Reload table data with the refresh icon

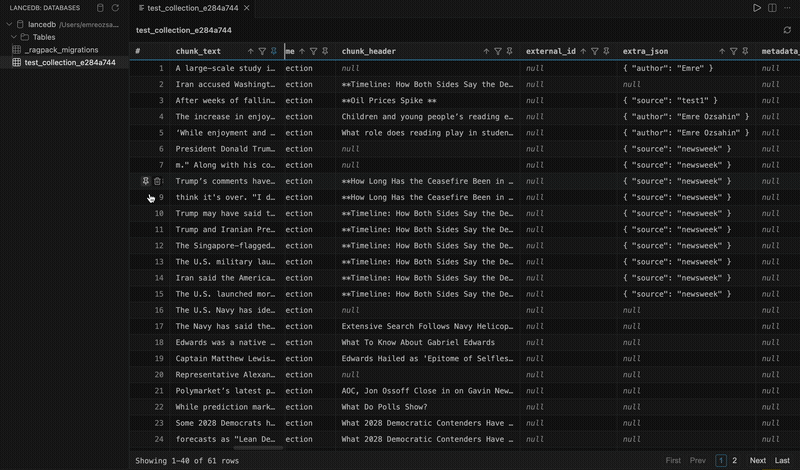787,30
